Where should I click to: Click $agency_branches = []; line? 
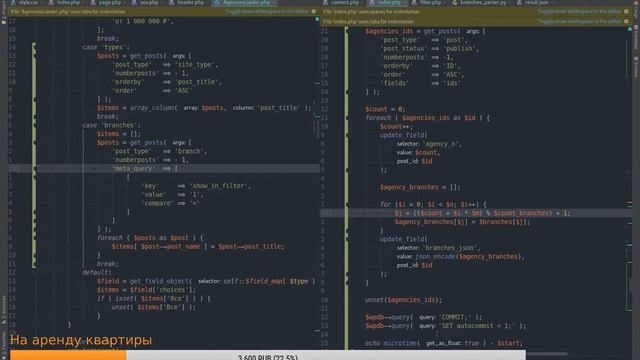click(420, 187)
